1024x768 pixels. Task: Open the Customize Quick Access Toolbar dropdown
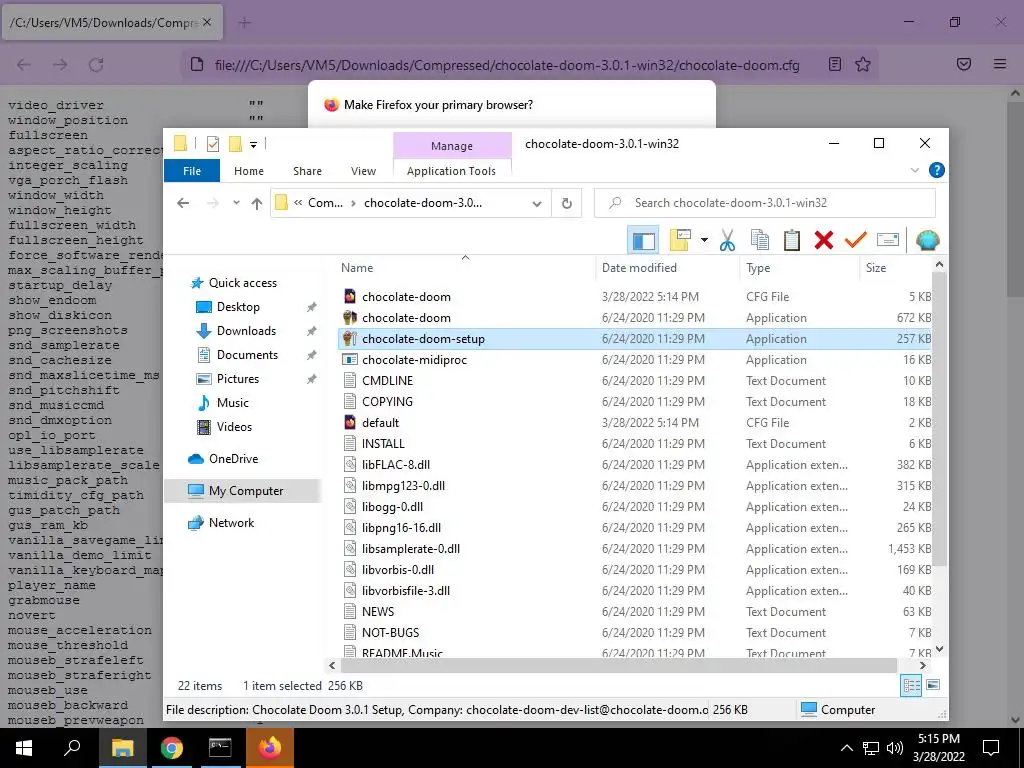pyautogui.click(x=253, y=144)
